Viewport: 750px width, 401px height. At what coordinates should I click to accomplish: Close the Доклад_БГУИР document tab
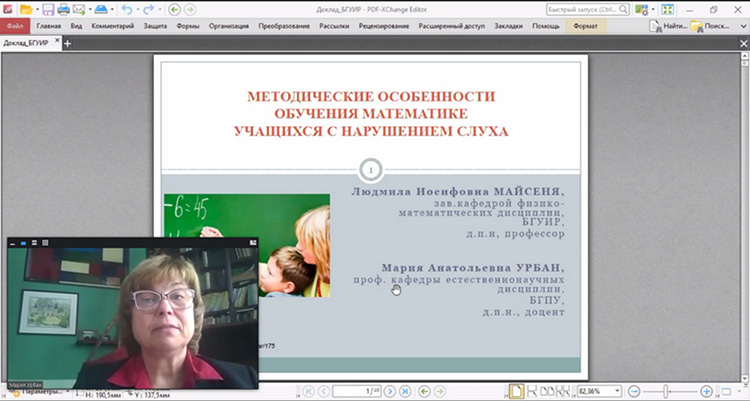pos(57,41)
